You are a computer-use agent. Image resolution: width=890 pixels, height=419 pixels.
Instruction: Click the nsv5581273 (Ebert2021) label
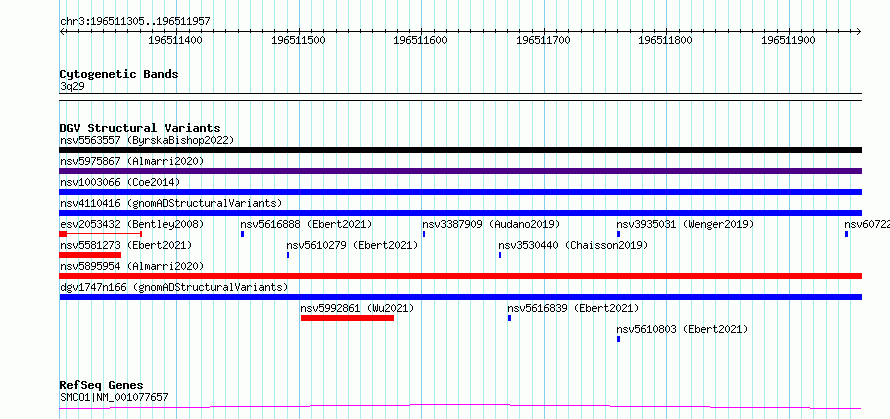pyautogui.click(x=126, y=245)
